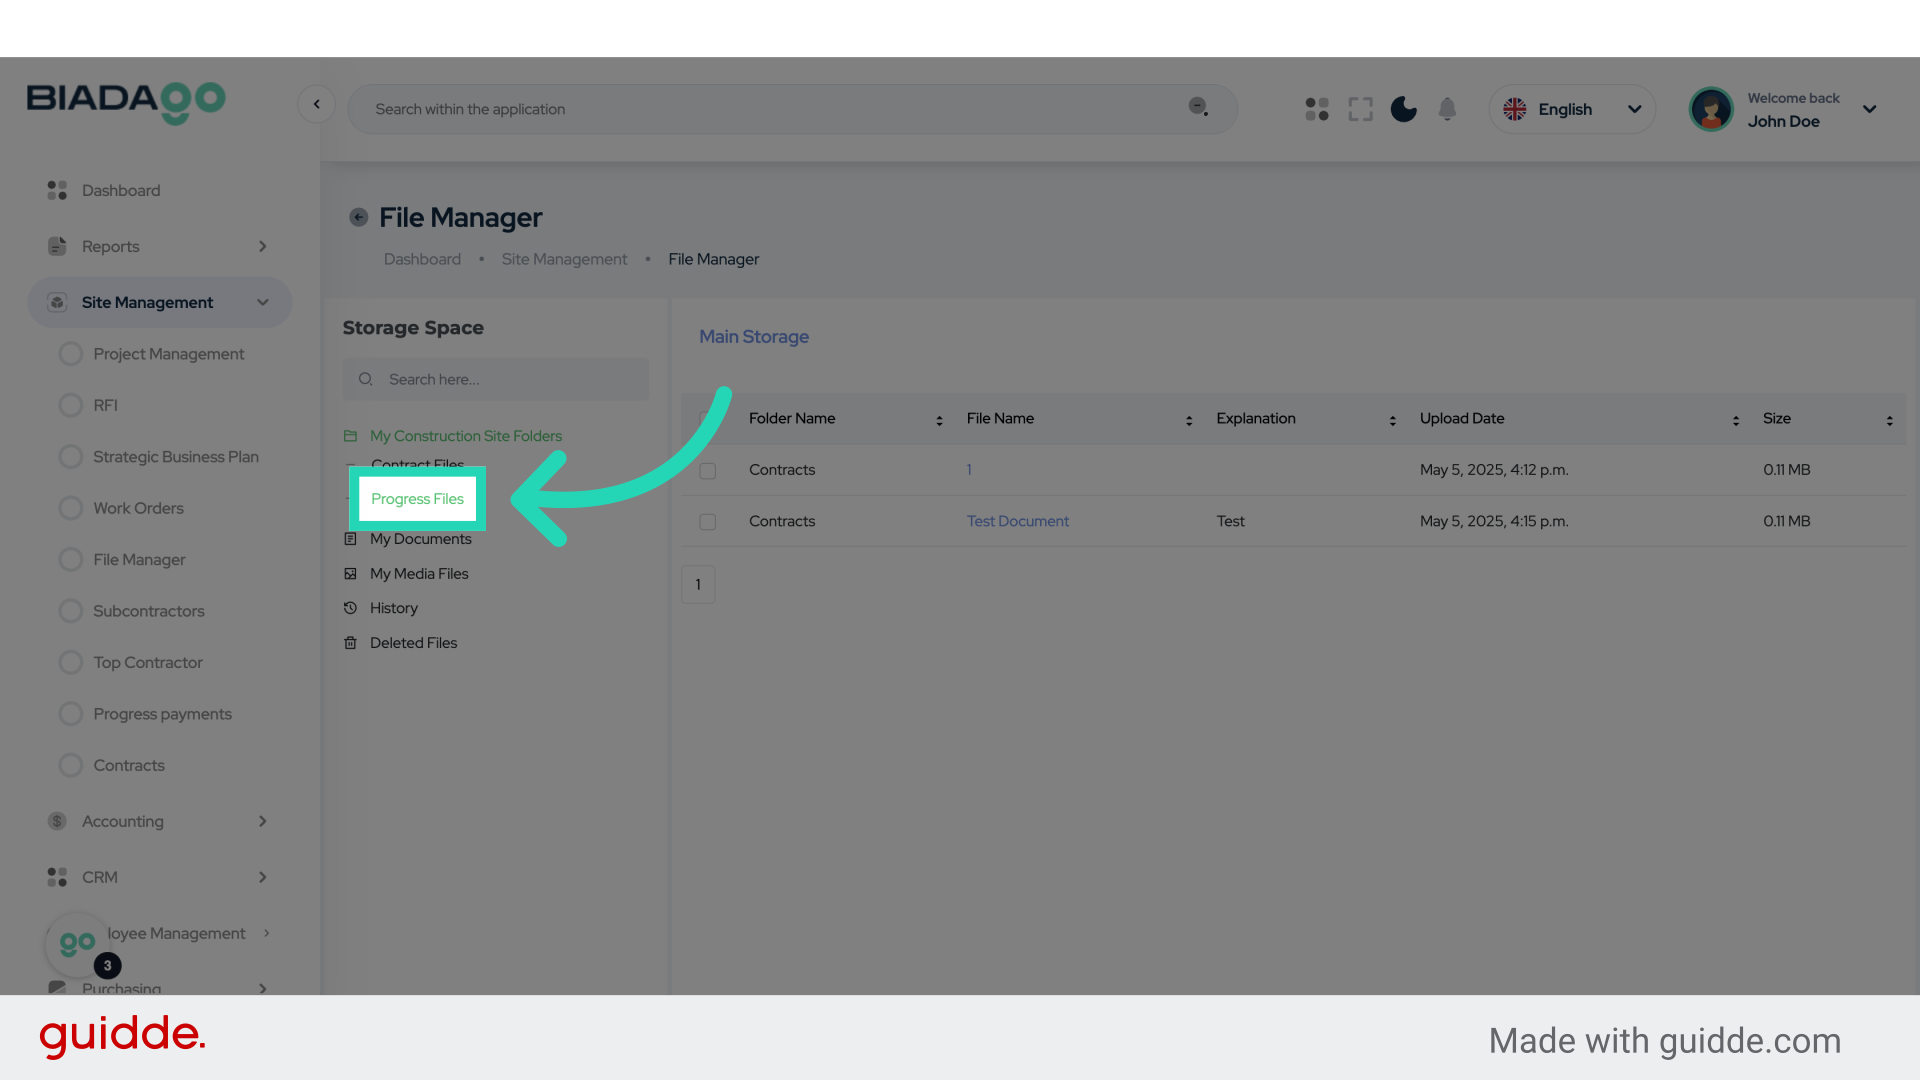This screenshot has height=1080, width=1920.
Task: Enter fullscreen mode icon
Action: pyautogui.click(x=1360, y=109)
